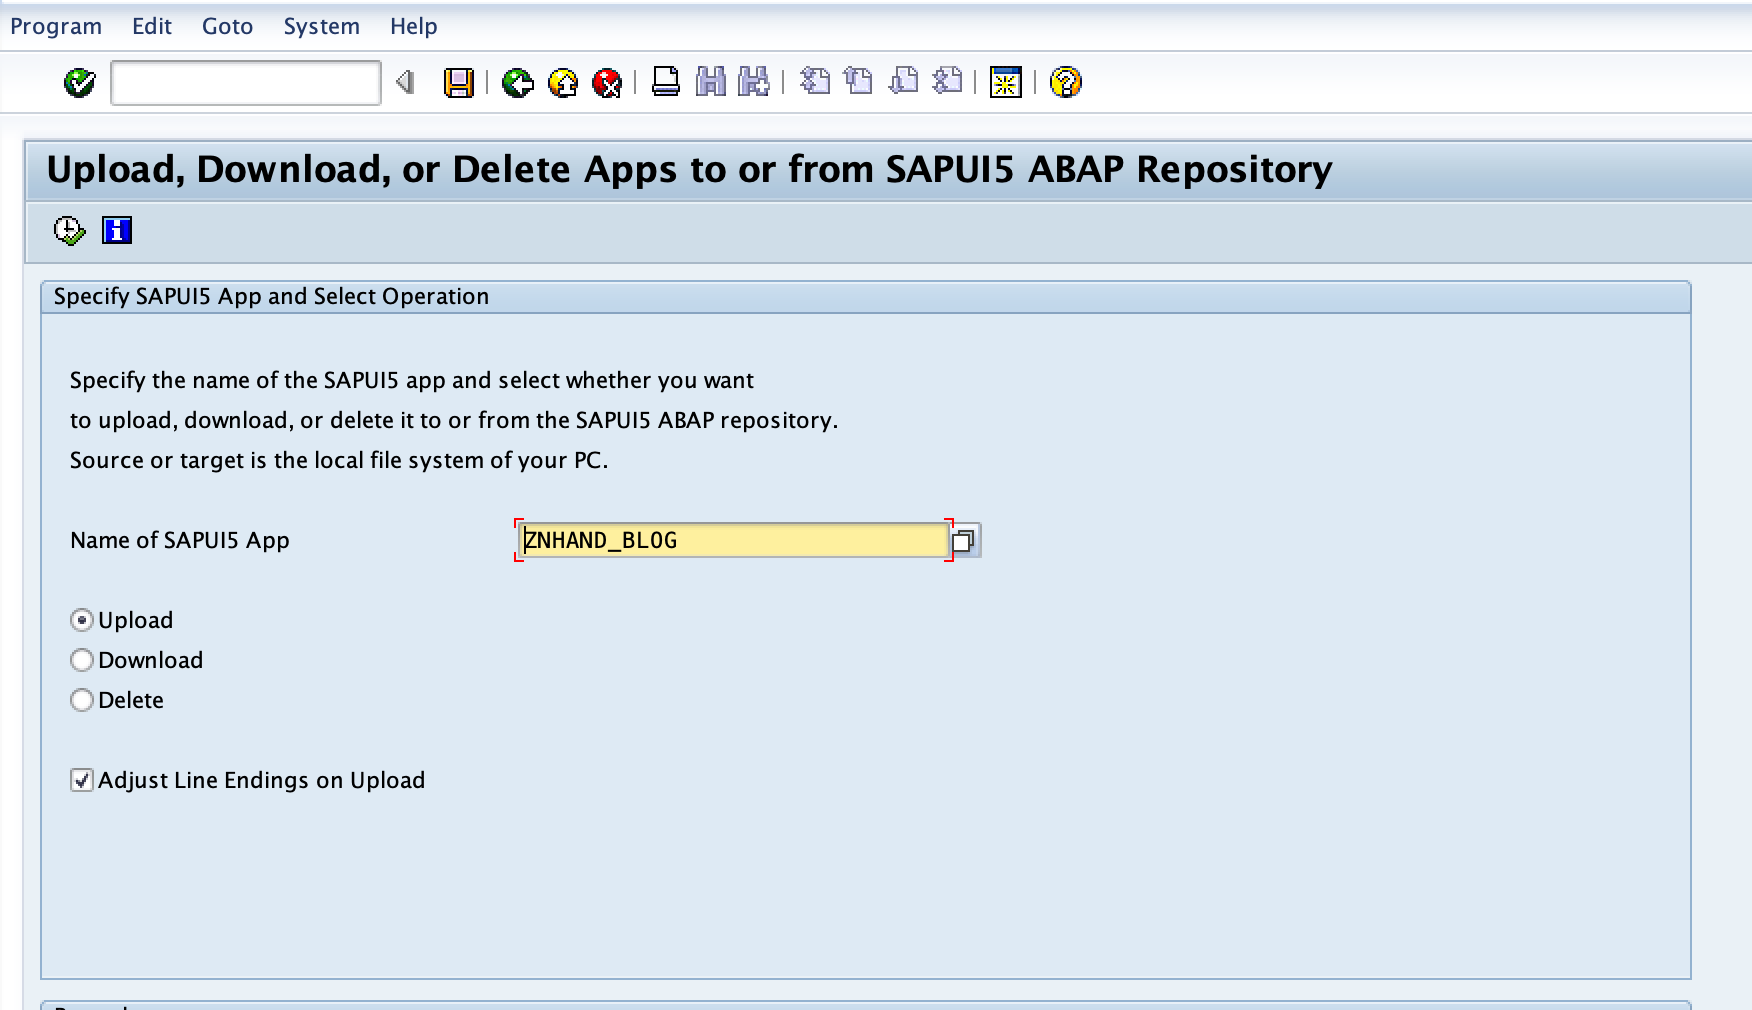Click the Next Page icon
Screen dimensions: 1752x1010
[903, 81]
